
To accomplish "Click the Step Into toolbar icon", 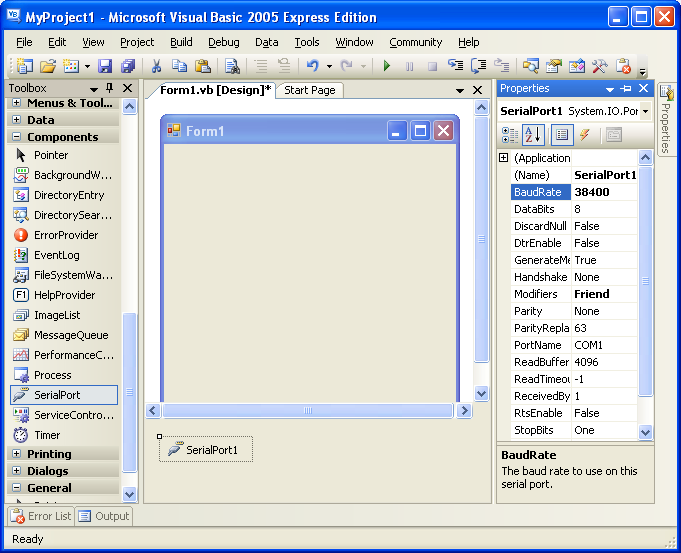I will [456, 66].
